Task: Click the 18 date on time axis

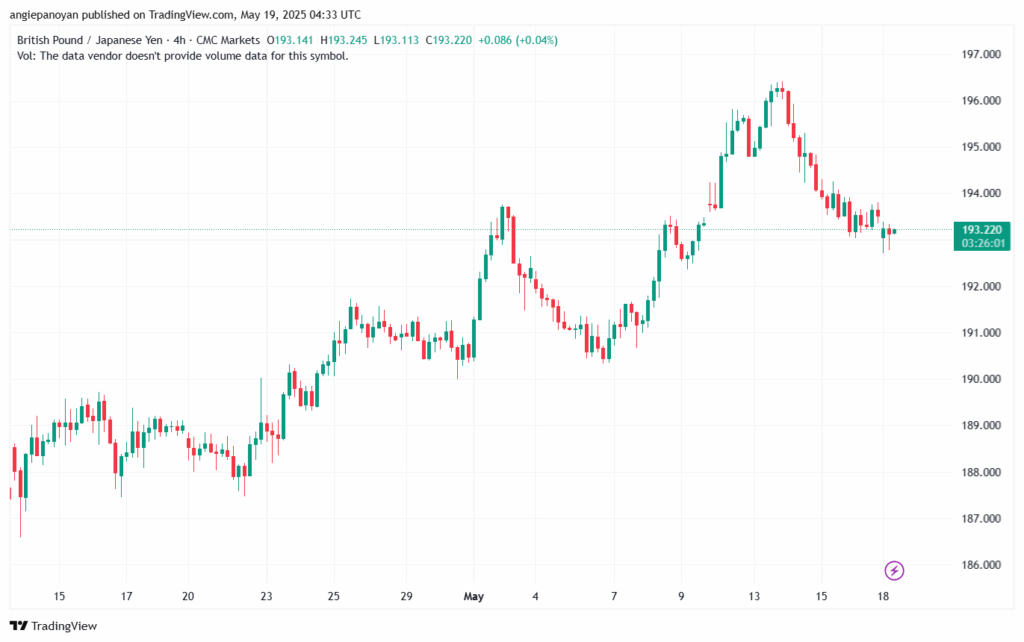Action: (884, 597)
